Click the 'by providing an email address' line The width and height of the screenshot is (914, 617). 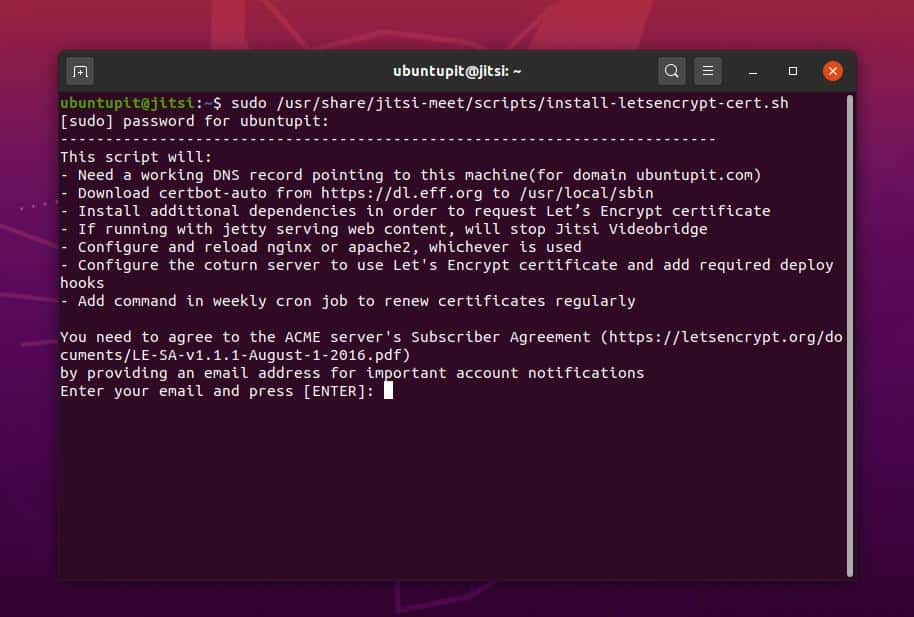pyautogui.click(x=352, y=373)
